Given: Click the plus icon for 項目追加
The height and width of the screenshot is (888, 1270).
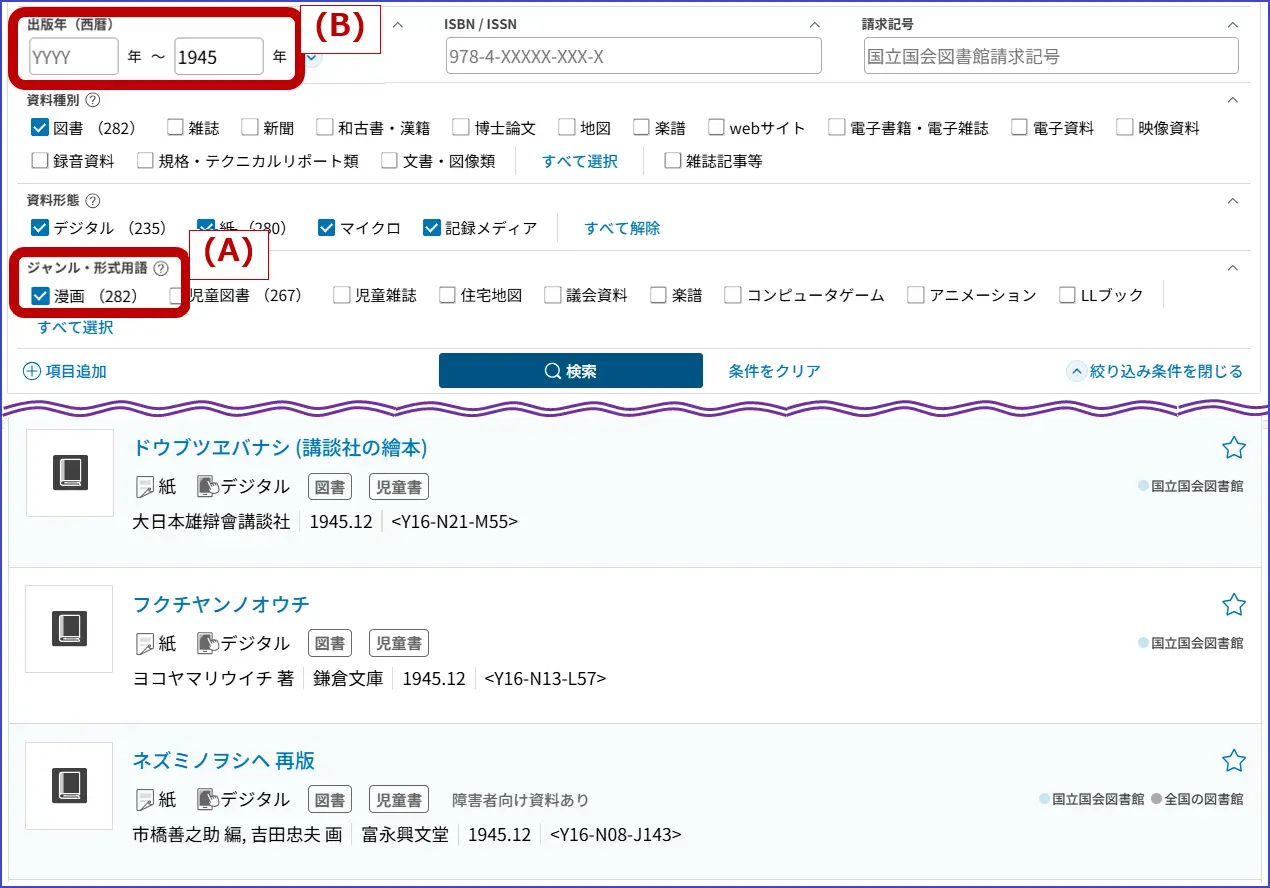Looking at the screenshot, I should [x=32, y=372].
